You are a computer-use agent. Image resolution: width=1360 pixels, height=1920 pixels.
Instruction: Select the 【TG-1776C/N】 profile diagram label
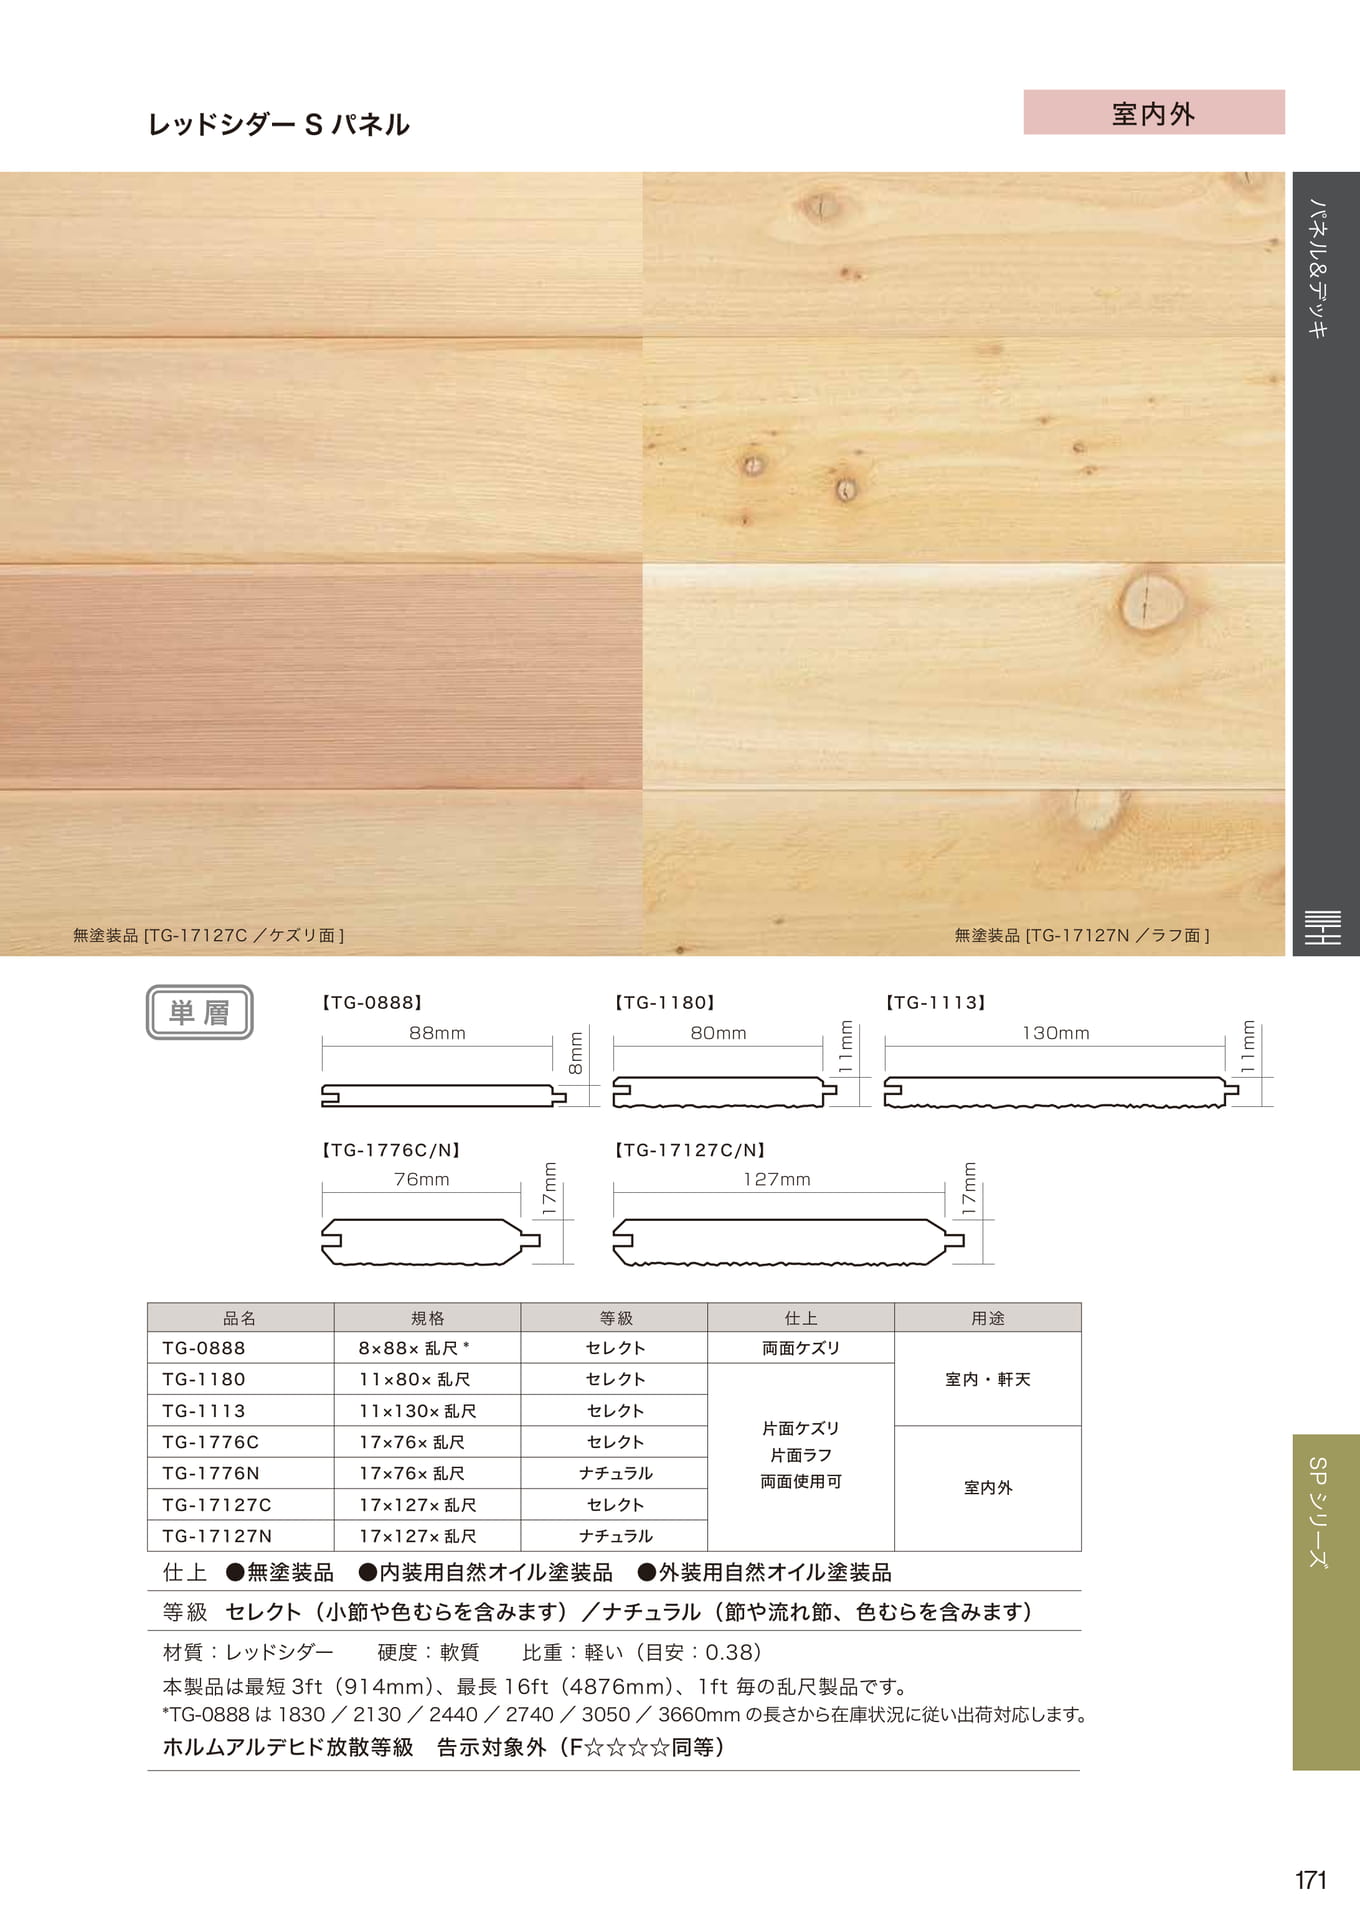391,1150
